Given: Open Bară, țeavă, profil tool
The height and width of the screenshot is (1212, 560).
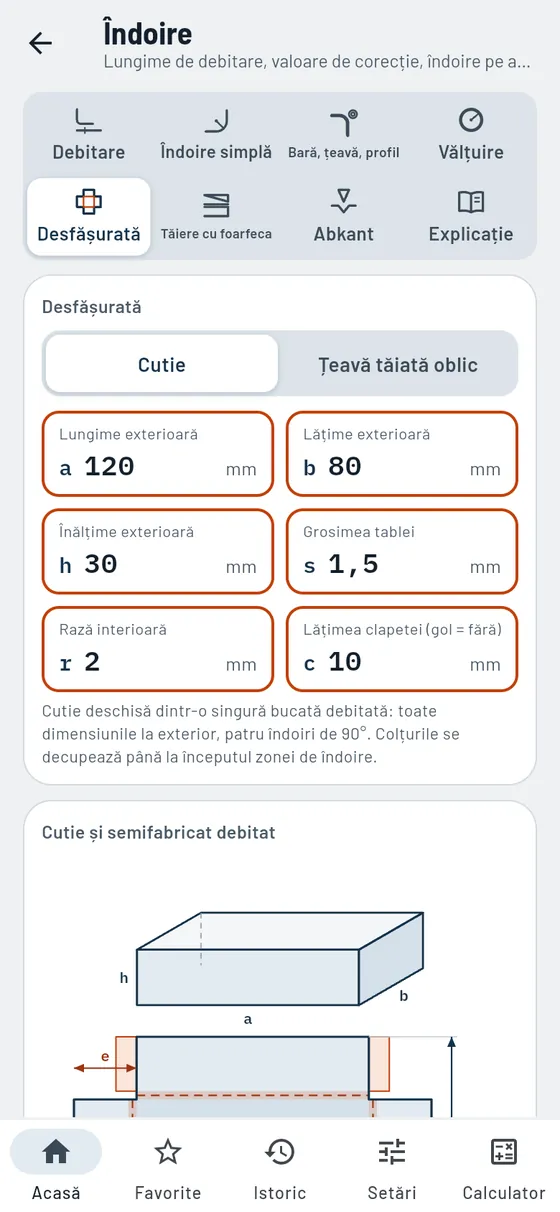Looking at the screenshot, I should pyautogui.click(x=343, y=135).
